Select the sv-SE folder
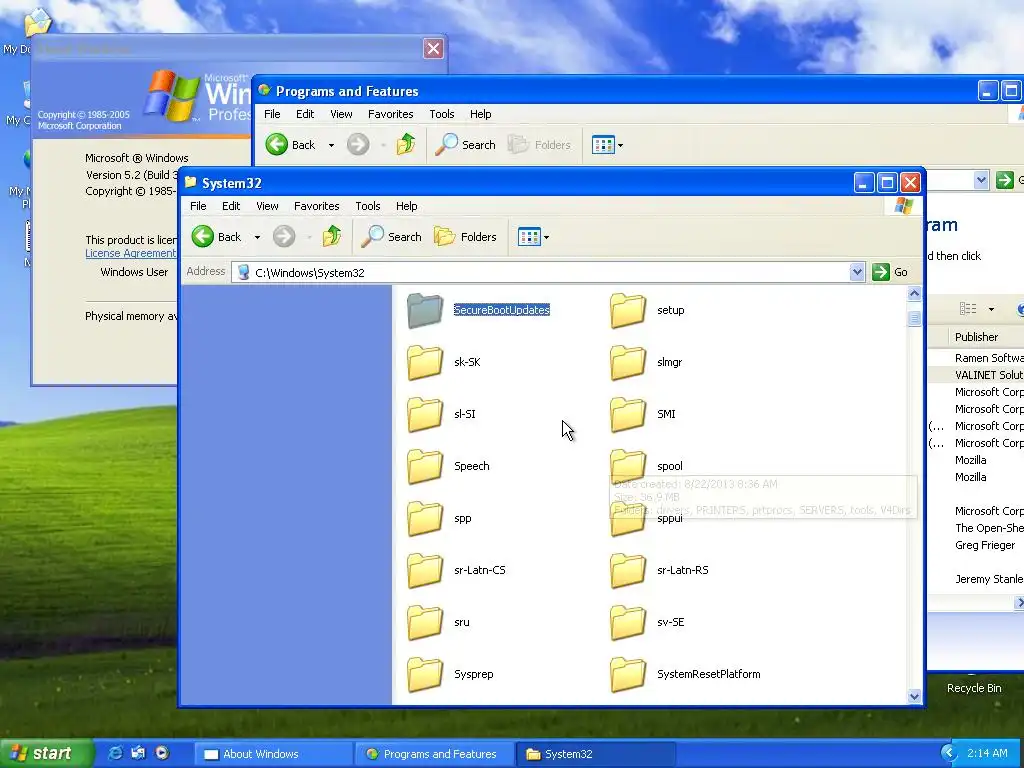This screenshot has width=1024, height=768. point(647,622)
